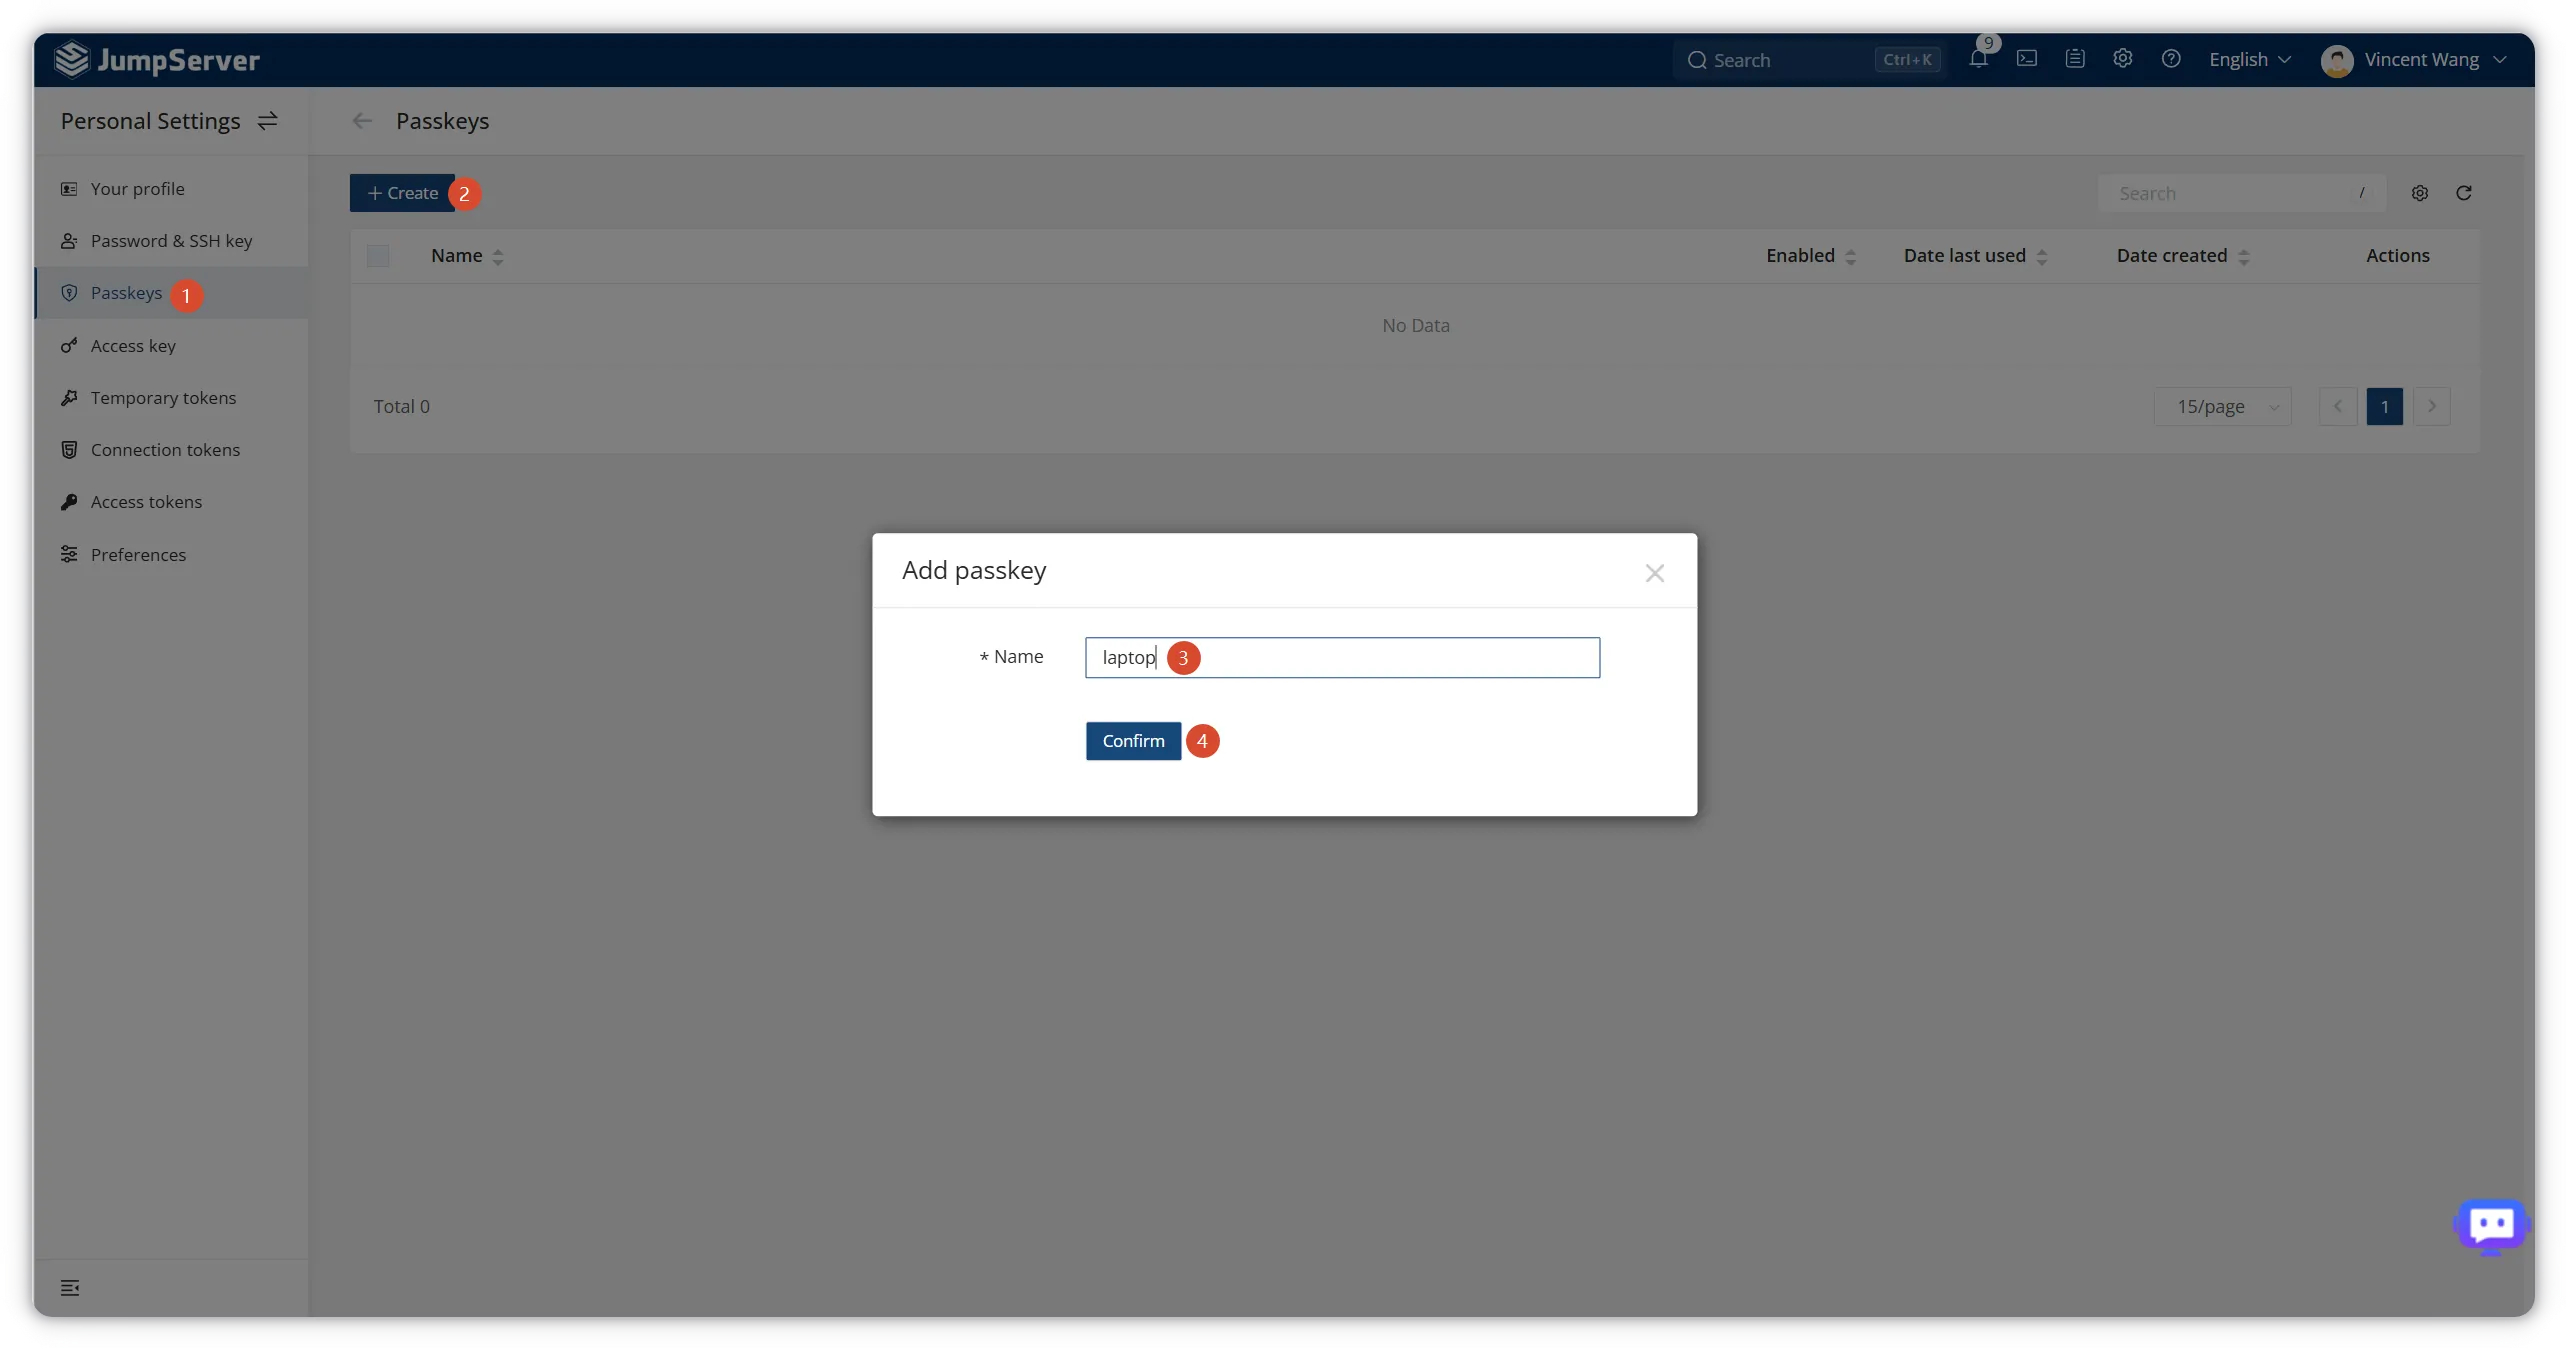
Task: Go to previous page arrow
Action: (2338, 407)
